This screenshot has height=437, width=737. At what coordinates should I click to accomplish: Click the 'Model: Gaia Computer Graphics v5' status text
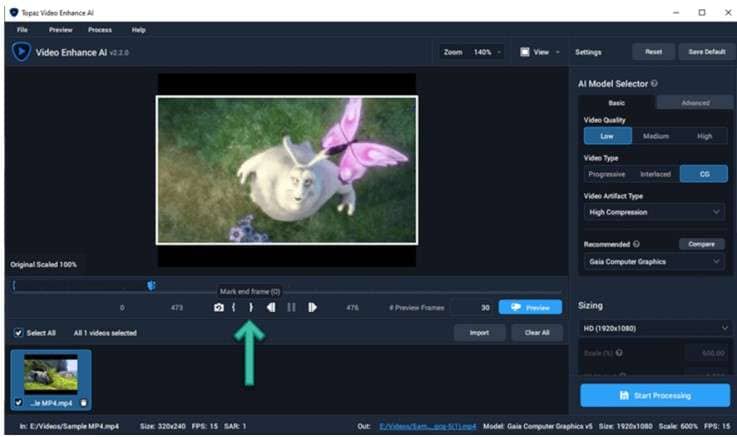pos(538,426)
